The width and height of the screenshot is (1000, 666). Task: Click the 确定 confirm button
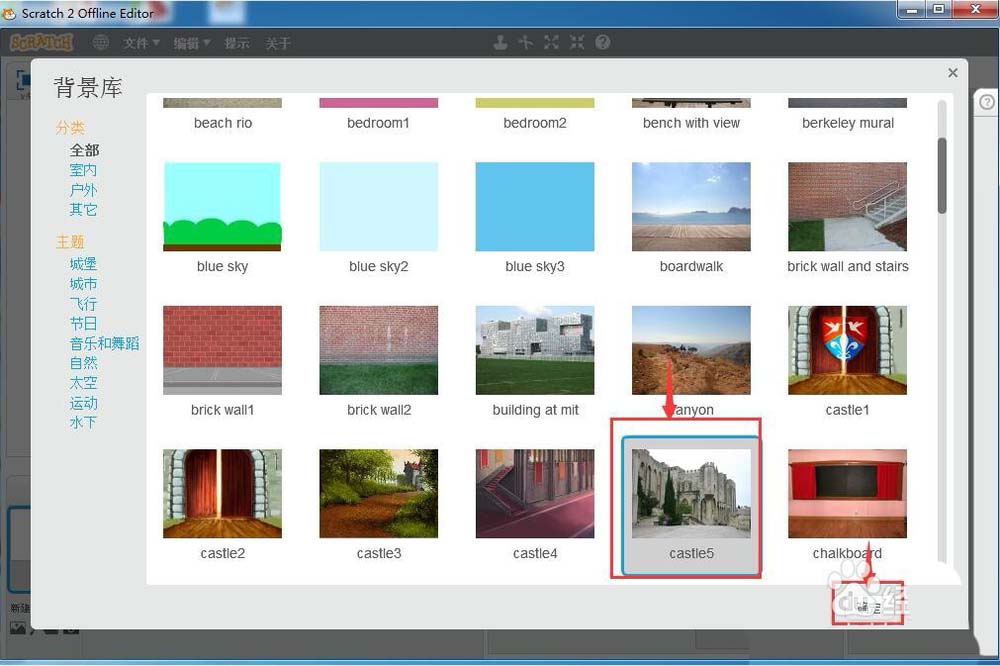866,606
